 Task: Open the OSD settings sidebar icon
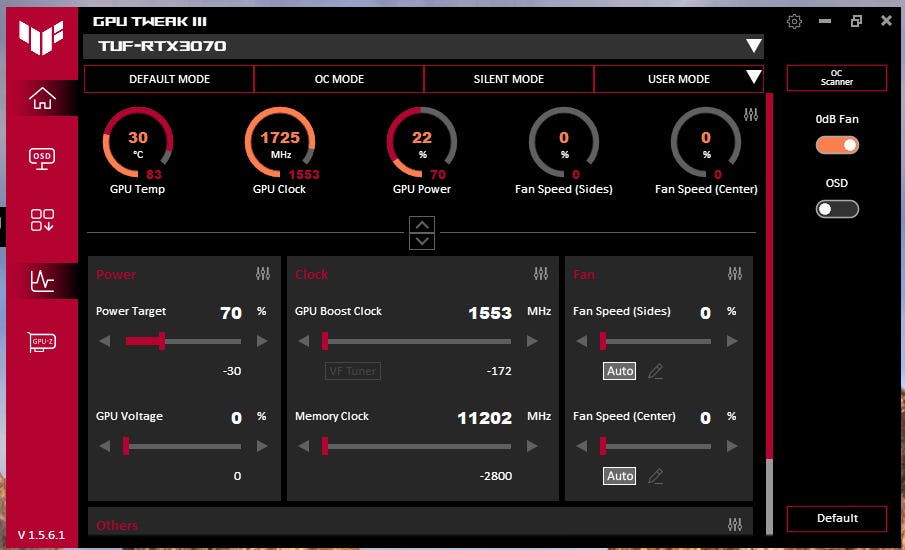(x=42, y=159)
